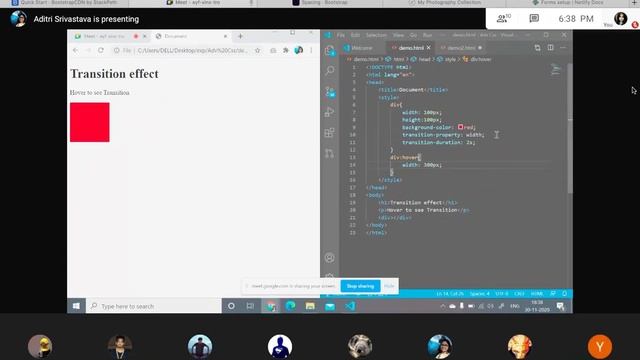Viewport: 640px width, 360px height.
Task: Open the Extensions icon in VS Code
Action: 330,133
